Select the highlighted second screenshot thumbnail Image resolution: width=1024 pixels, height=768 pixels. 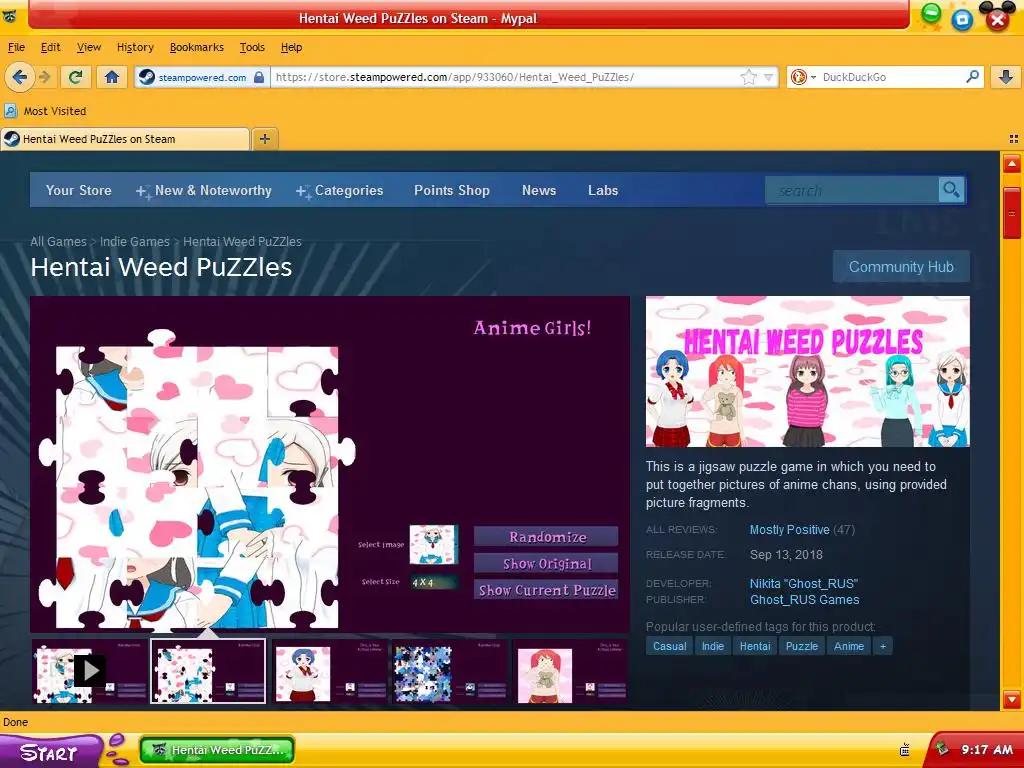tap(208, 671)
